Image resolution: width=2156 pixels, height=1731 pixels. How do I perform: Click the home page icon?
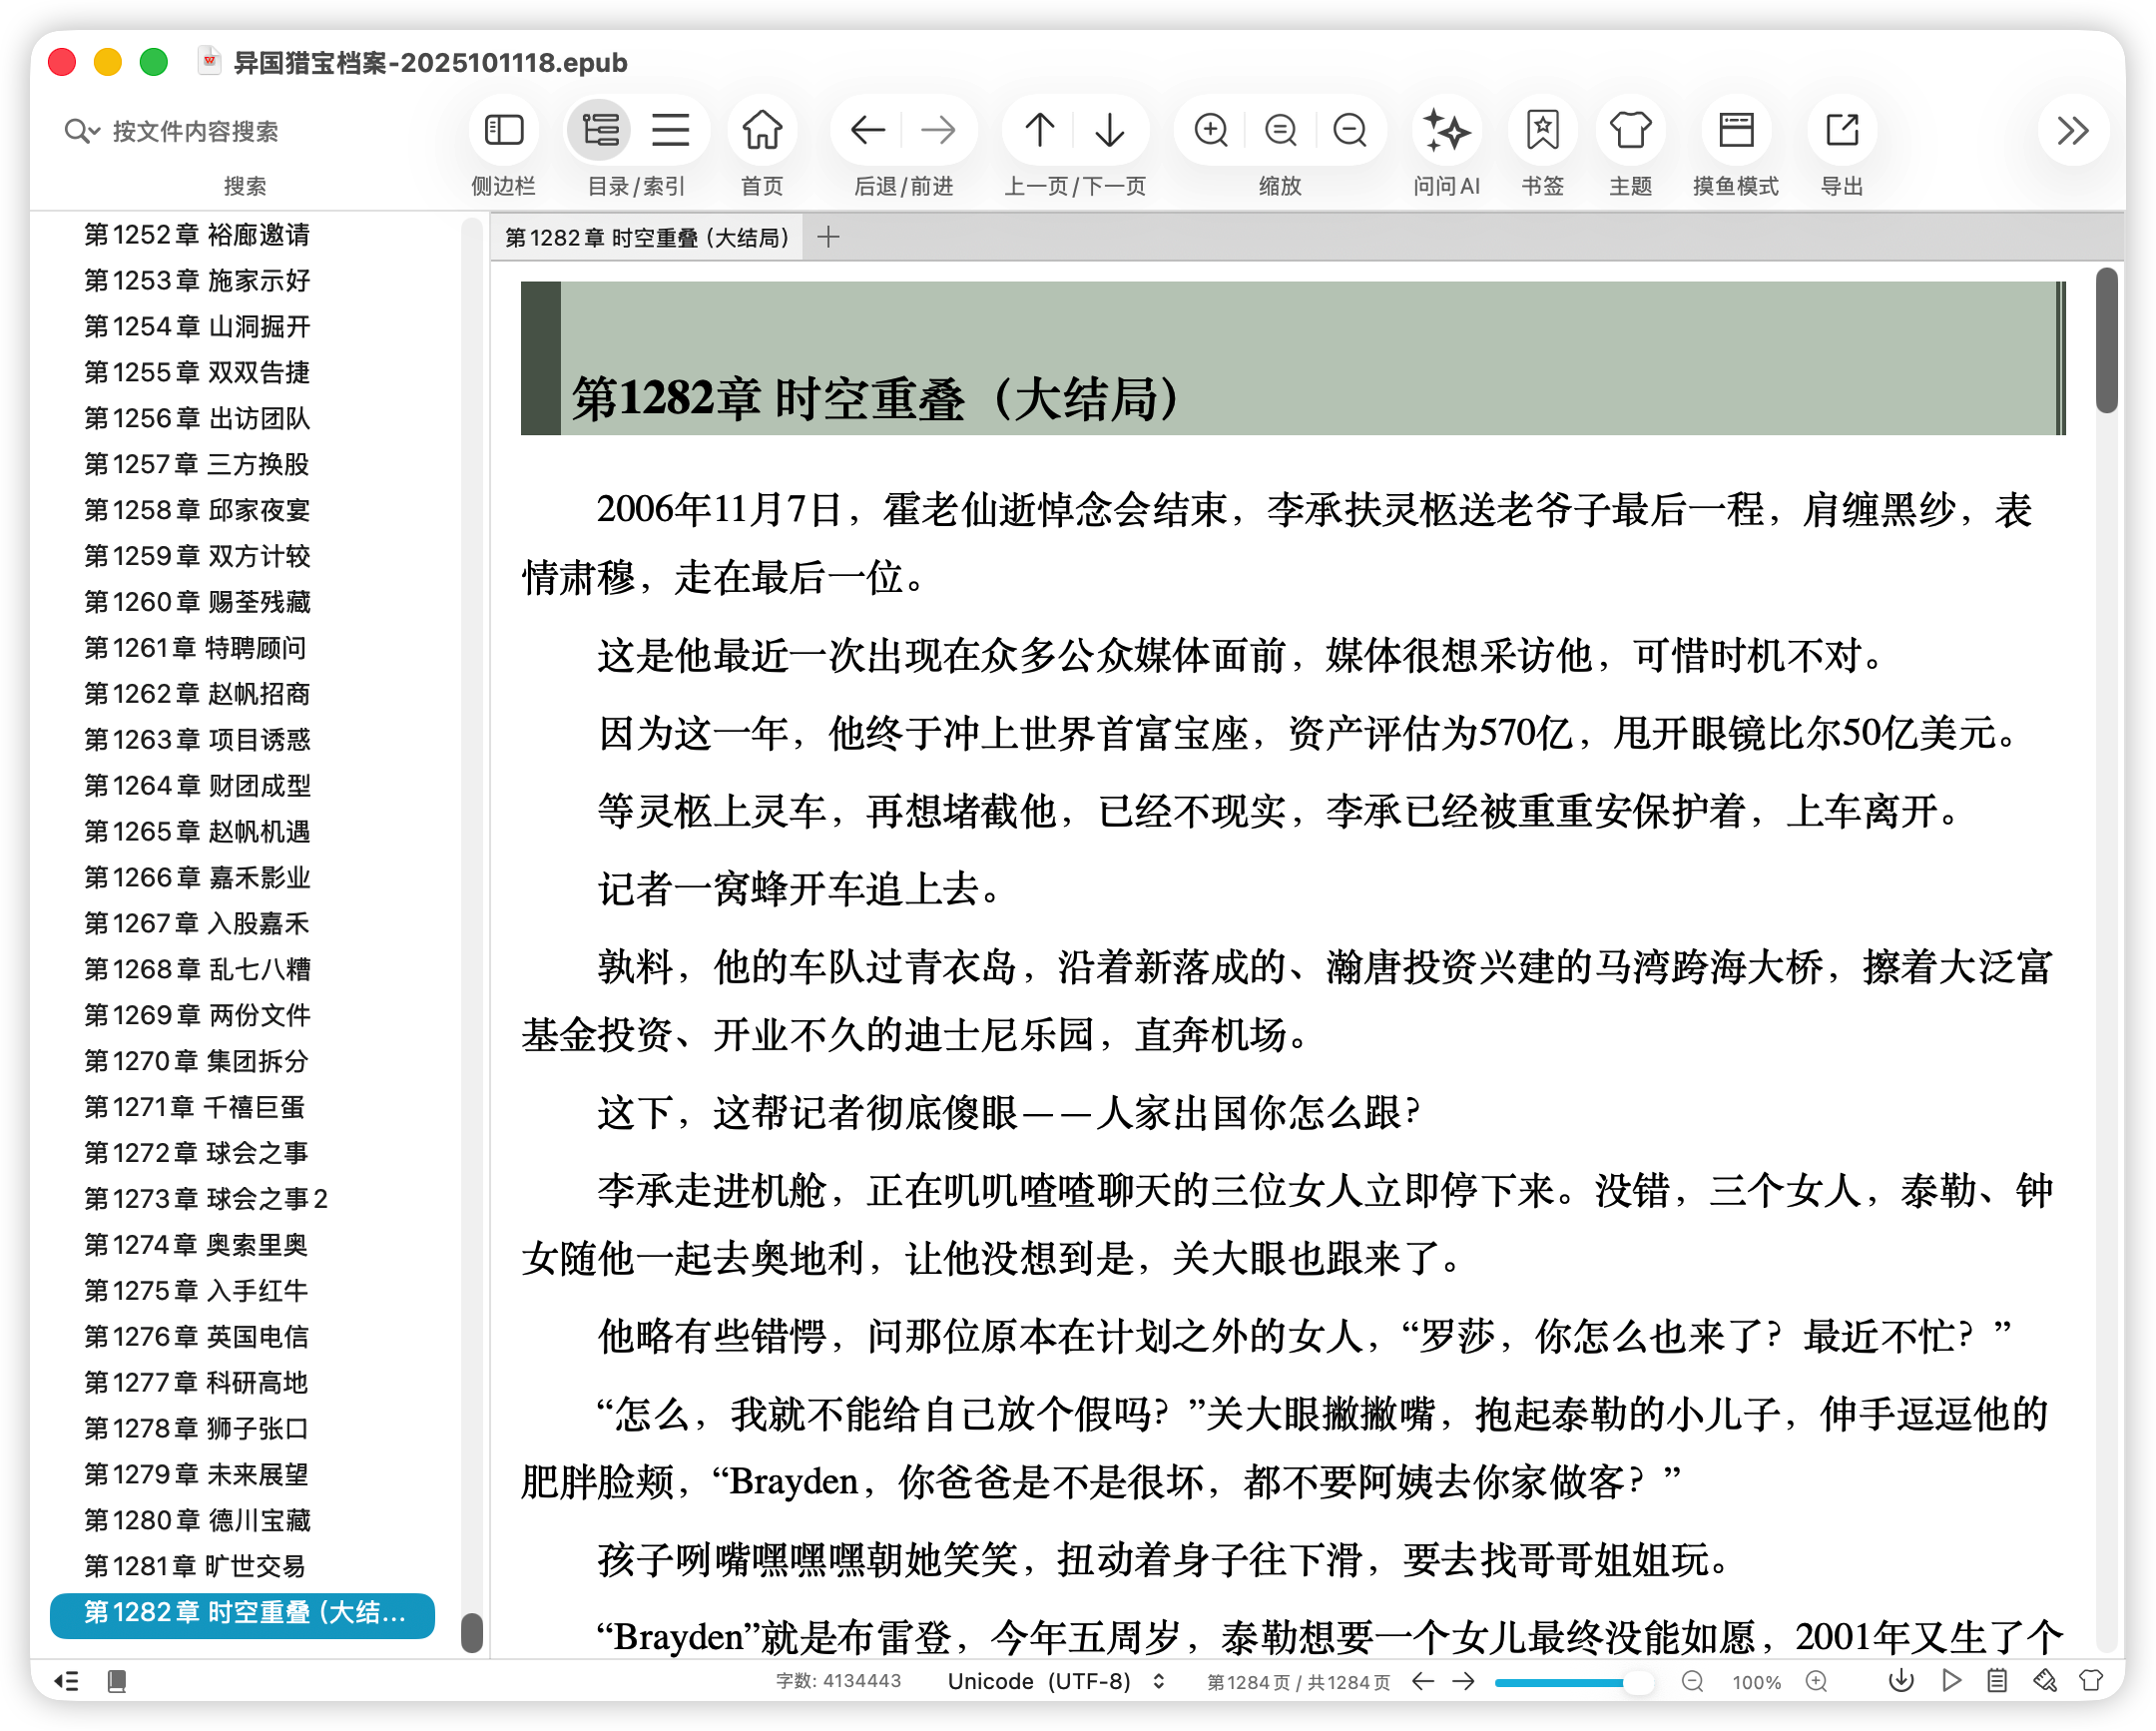point(762,130)
